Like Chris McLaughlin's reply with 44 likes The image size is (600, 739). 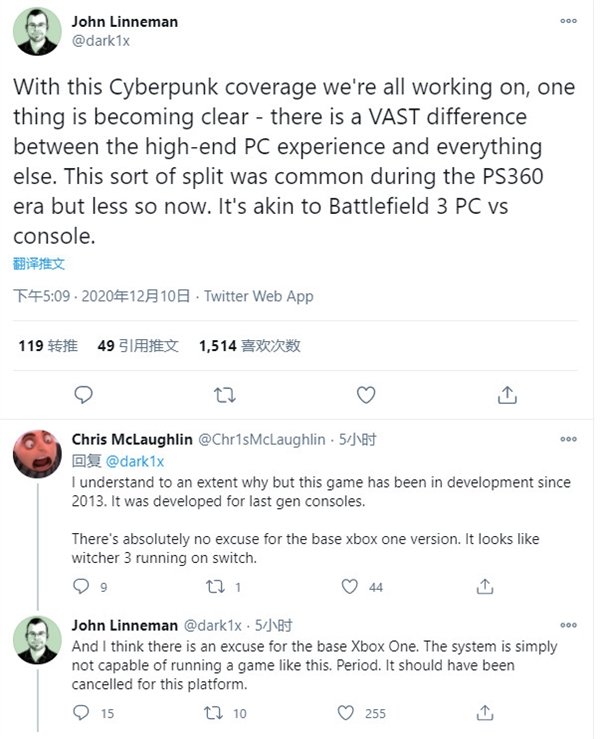pyautogui.click(x=348, y=586)
